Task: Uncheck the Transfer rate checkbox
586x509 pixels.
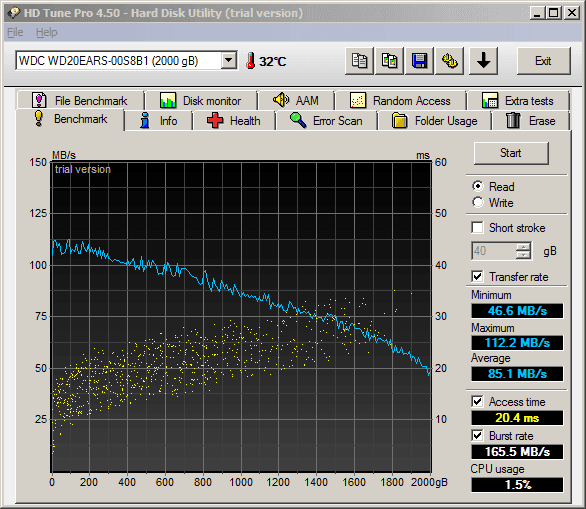Action: coord(477,277)
